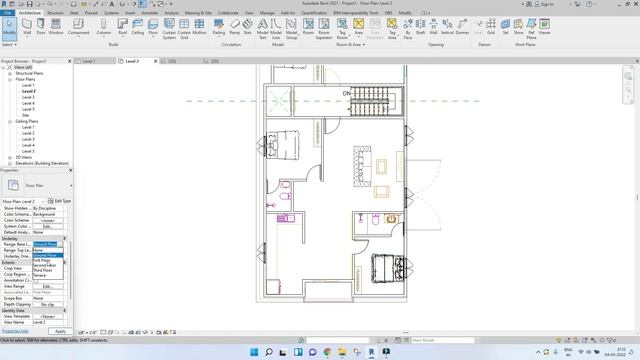The width and height of the screenshot is (640, 360).
Task: Click Edit button for View Range
Action: click(x=48, y=287)
